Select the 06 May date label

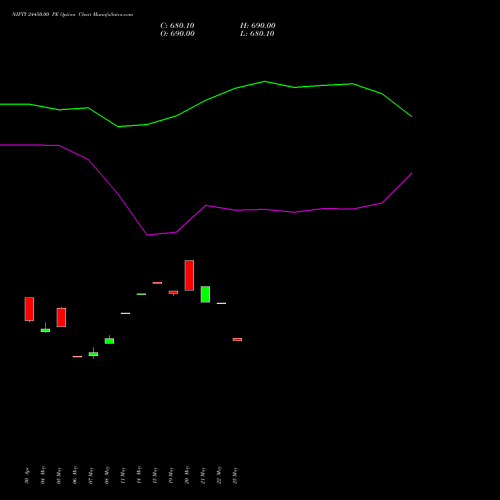click(x=75, y=475)
